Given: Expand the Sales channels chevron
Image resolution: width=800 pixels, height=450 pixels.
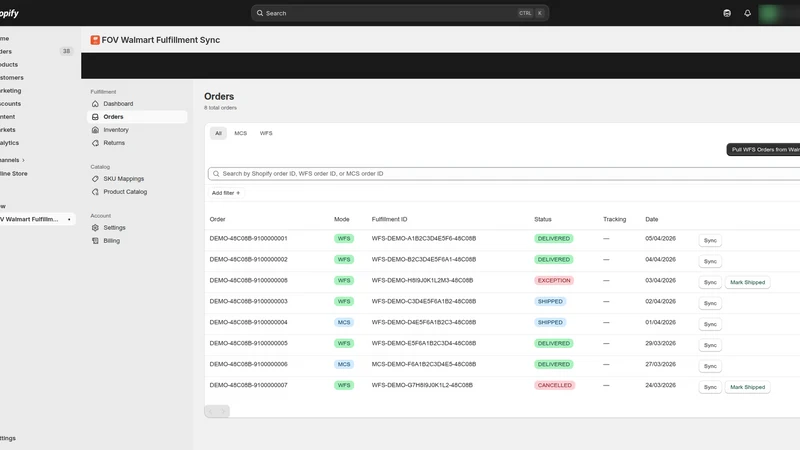Looking at the screenshot, I should coord(23,160).
